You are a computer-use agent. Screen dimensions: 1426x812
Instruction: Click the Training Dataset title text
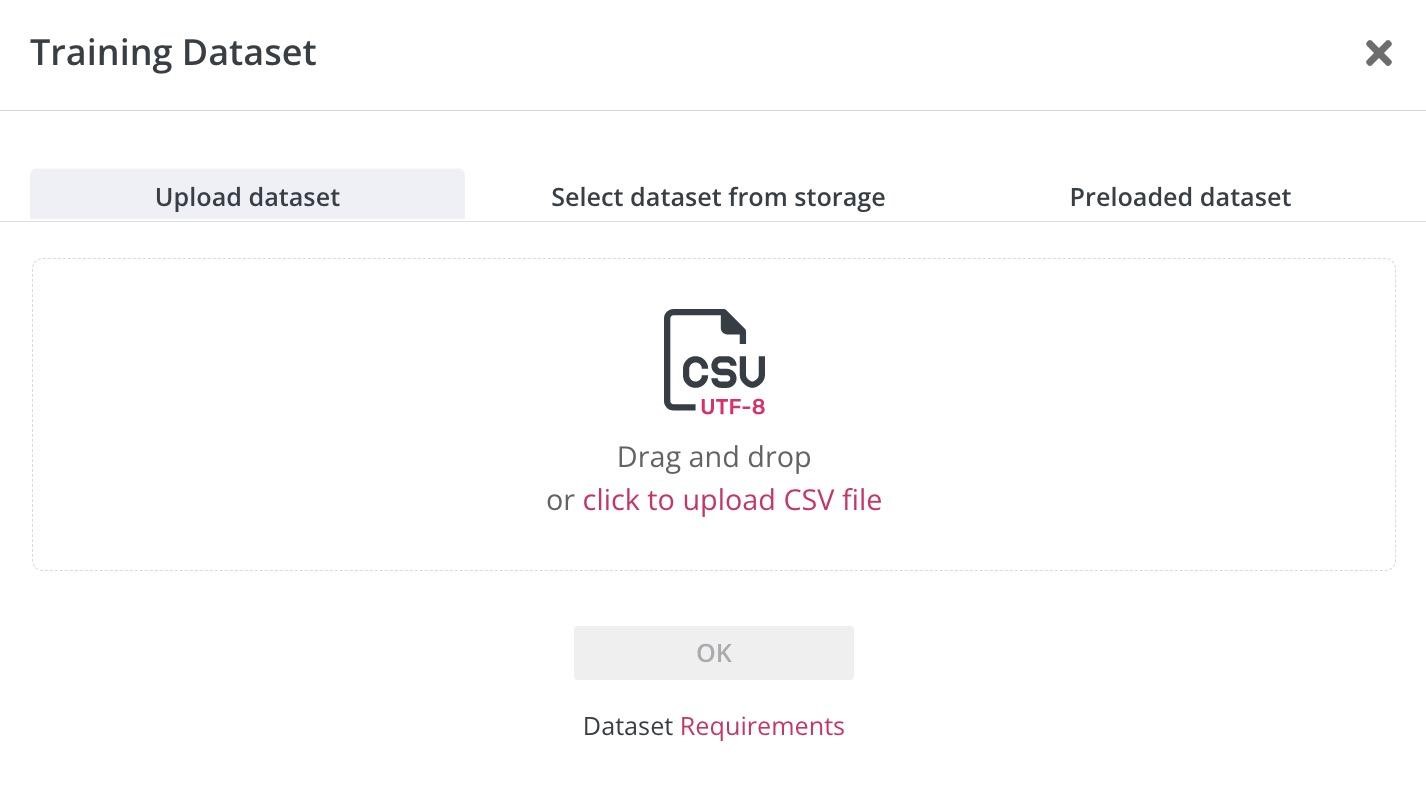(x=173, y=52)
